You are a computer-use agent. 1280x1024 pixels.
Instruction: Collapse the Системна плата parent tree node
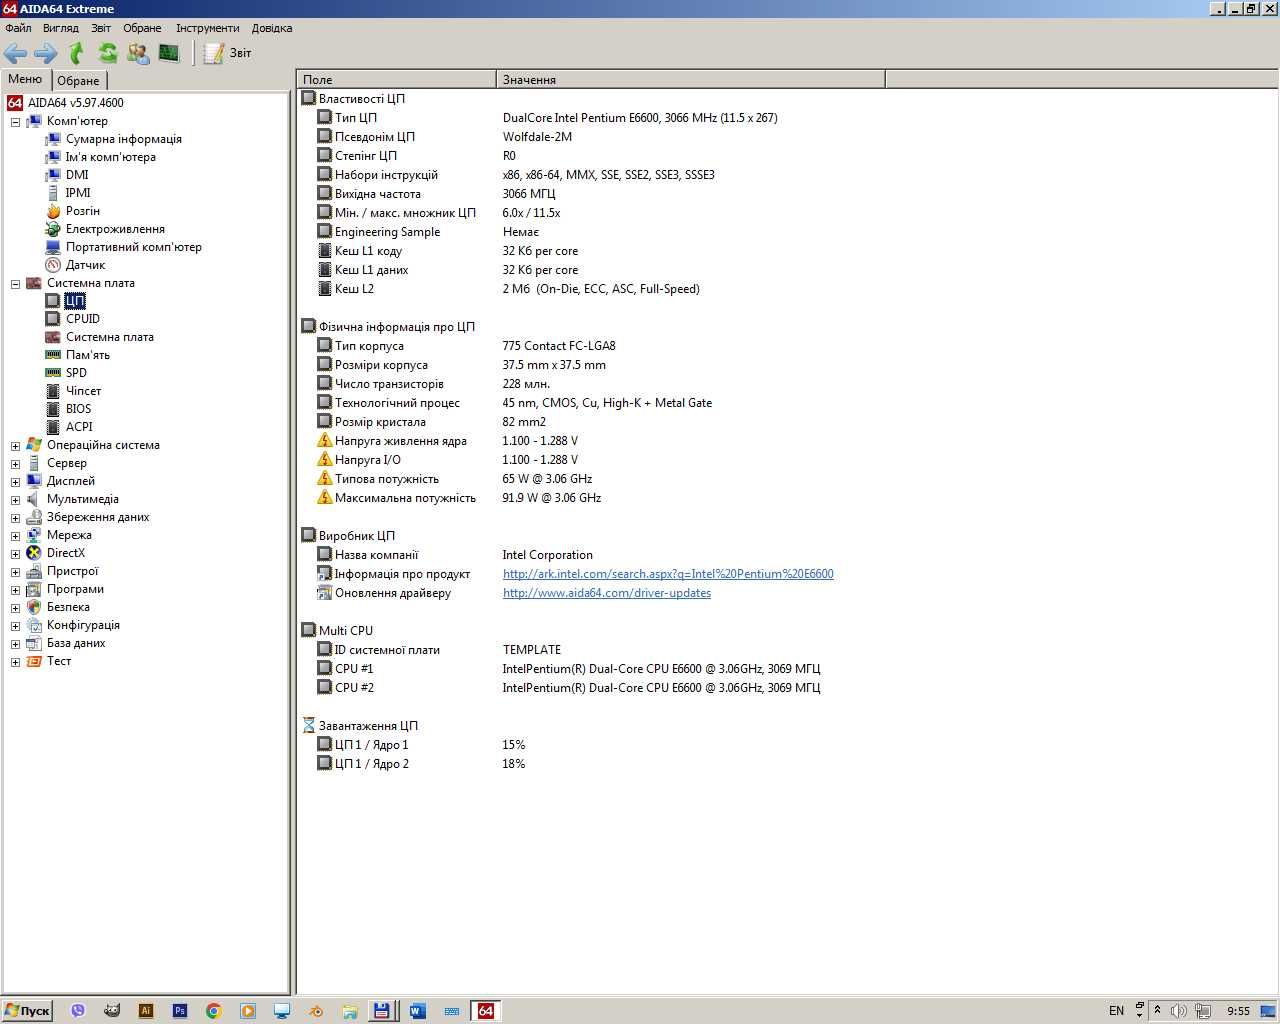15,284
